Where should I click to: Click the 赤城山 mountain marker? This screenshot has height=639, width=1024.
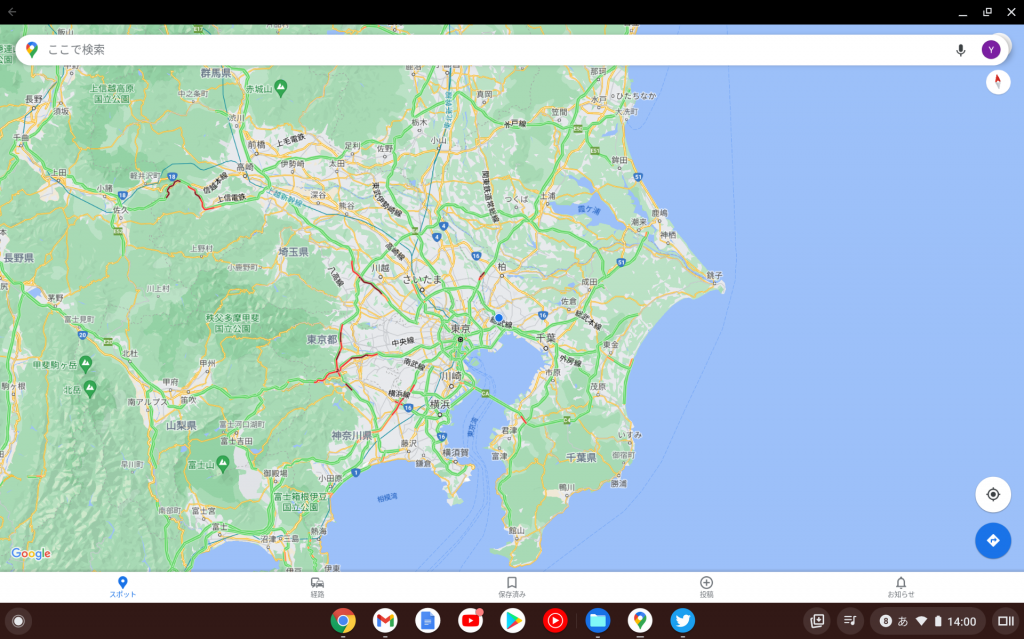(x=281, y=88)
